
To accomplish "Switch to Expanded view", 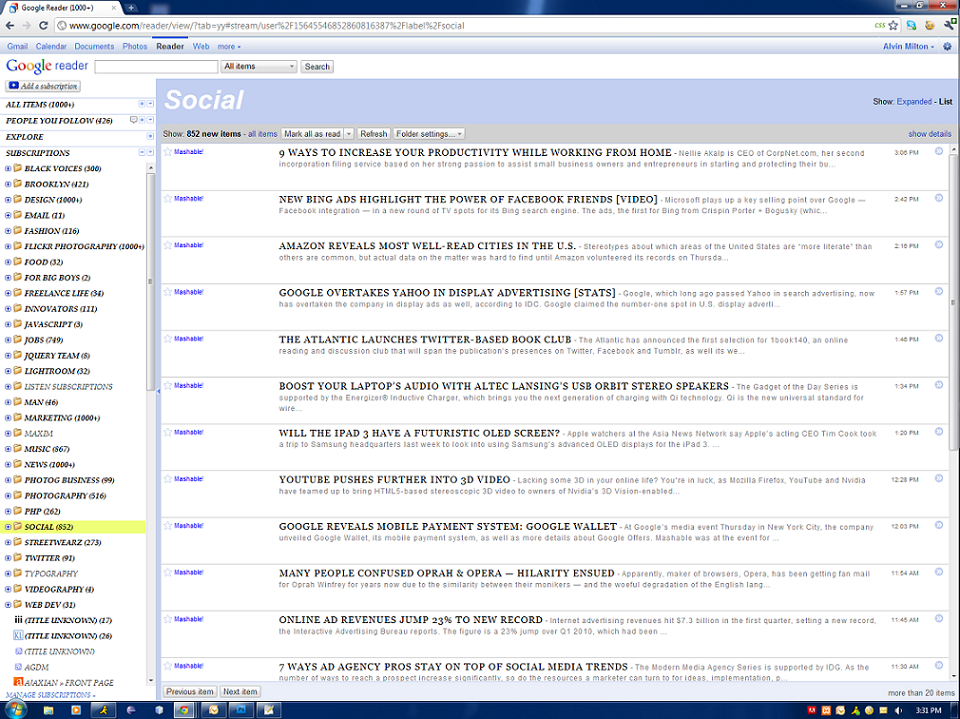I will pos(914,102).
